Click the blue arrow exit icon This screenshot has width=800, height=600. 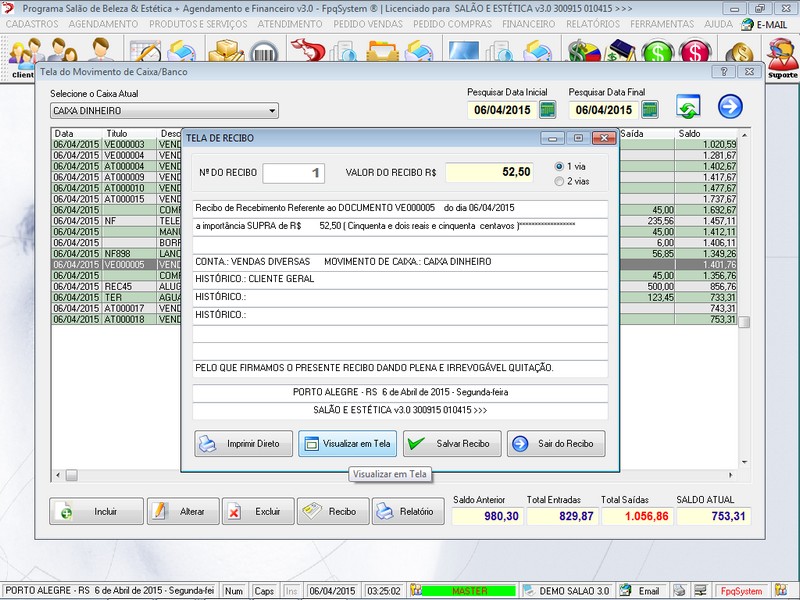tap(731, 107)
